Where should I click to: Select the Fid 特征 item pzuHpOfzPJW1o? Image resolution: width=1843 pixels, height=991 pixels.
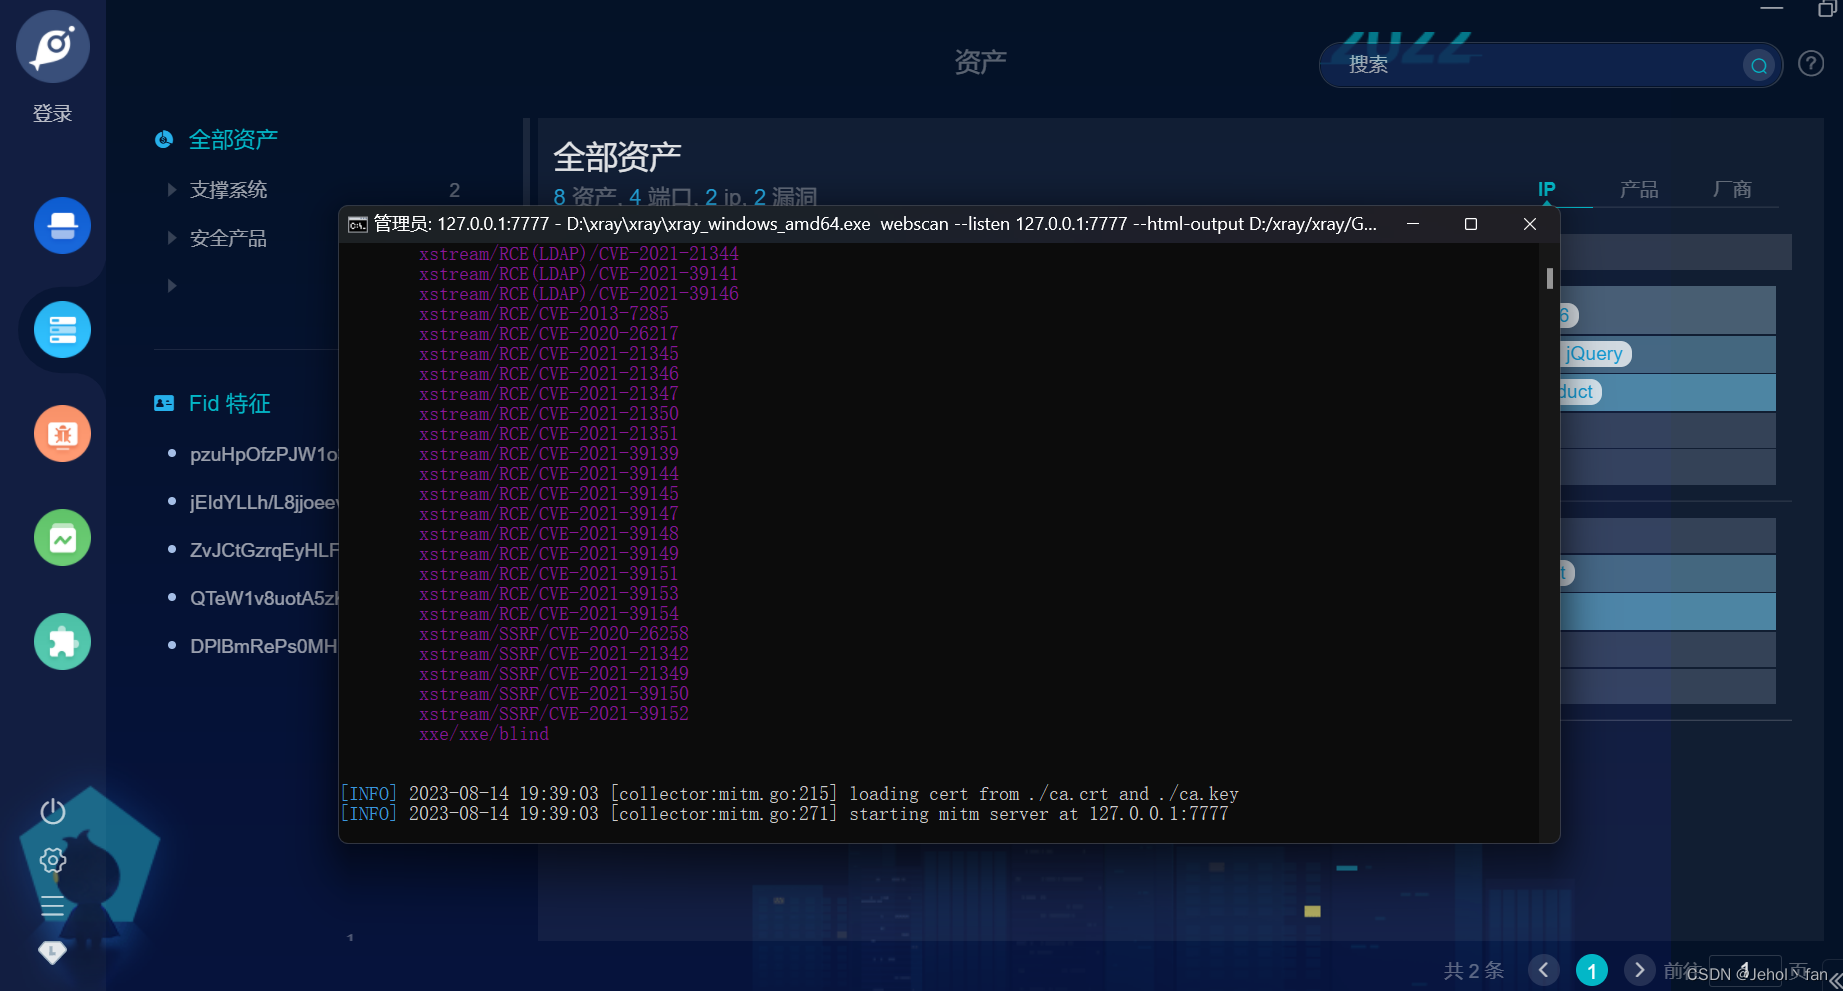tap(264, 454)
